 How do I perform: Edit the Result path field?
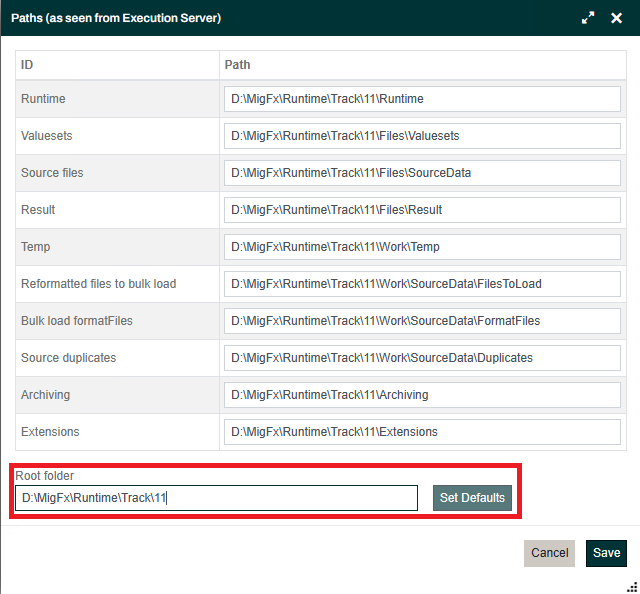422,210
